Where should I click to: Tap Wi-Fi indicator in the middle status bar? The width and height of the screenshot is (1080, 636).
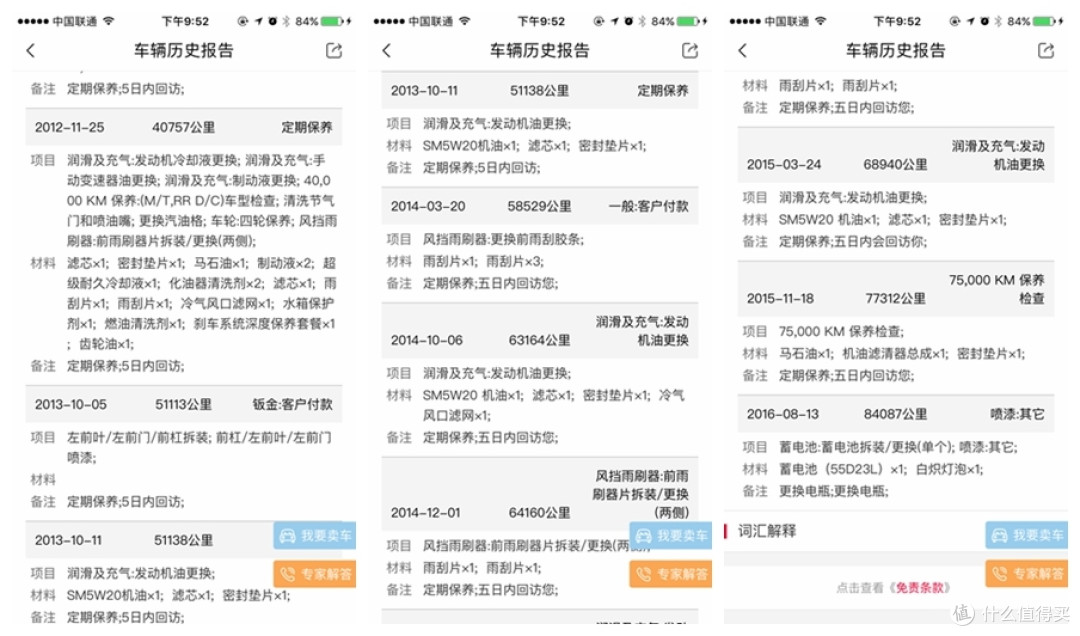[x=465, y=21]
